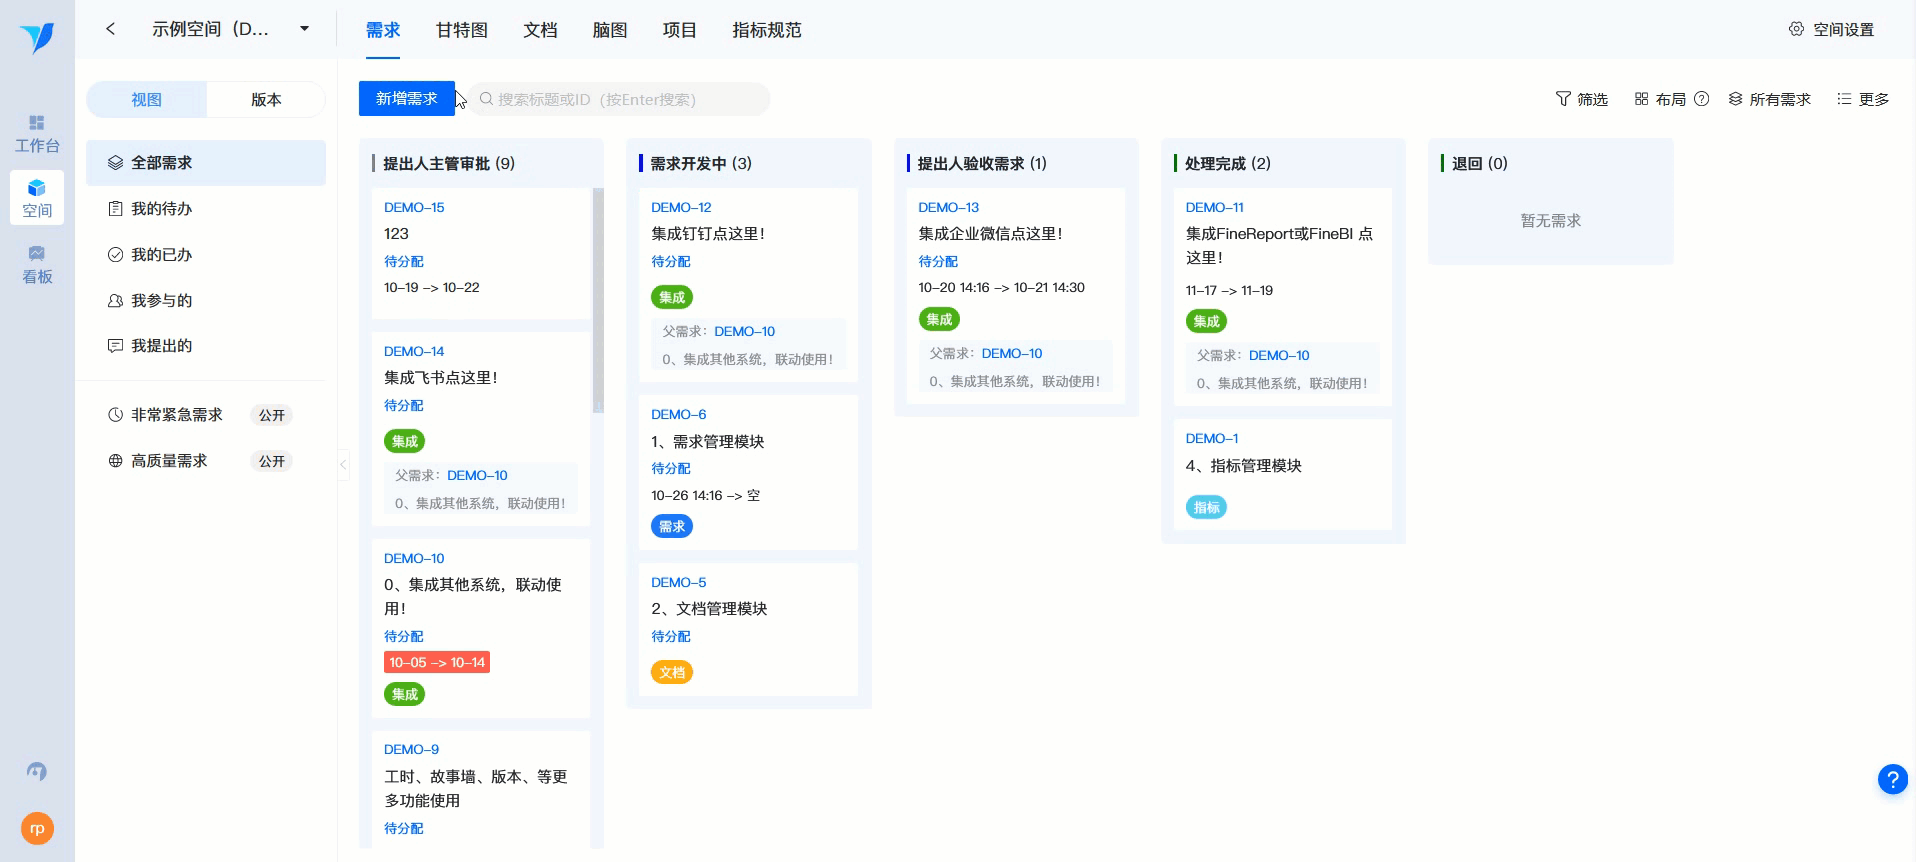The image size is (1916, 862).
Task: Click the 筛选 filter button
Action: coord(1582,99)
